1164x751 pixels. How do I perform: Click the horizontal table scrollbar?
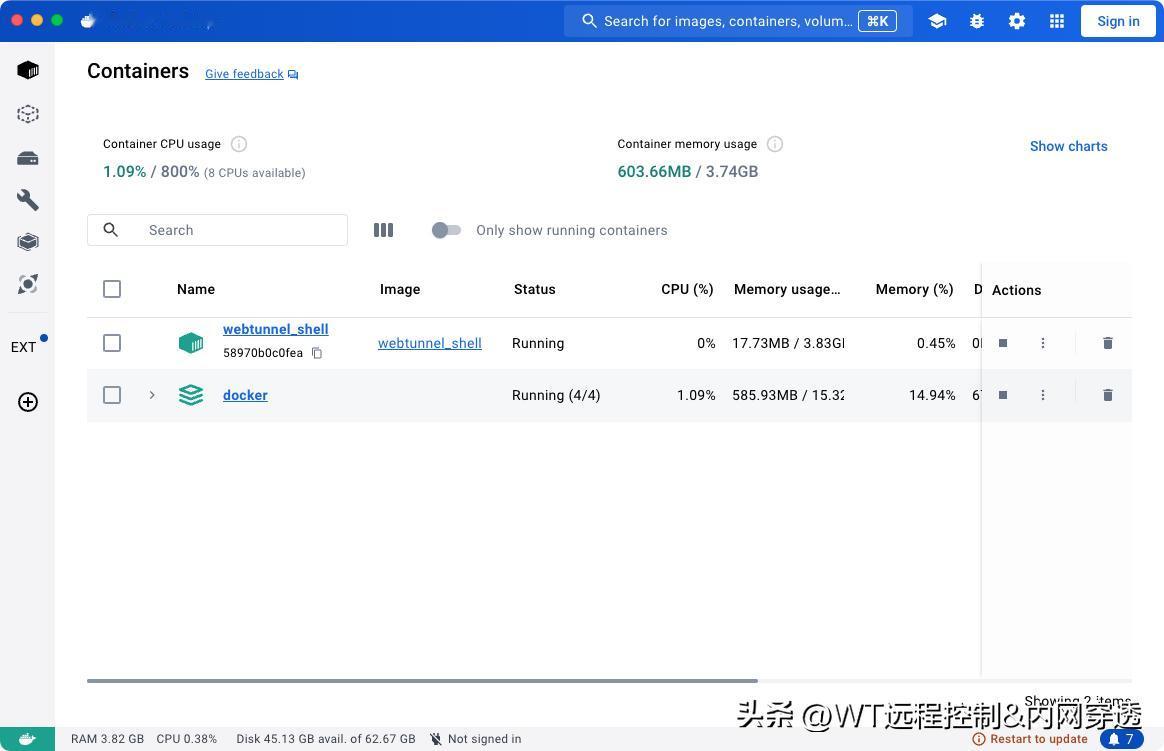(x=422, y=681)
